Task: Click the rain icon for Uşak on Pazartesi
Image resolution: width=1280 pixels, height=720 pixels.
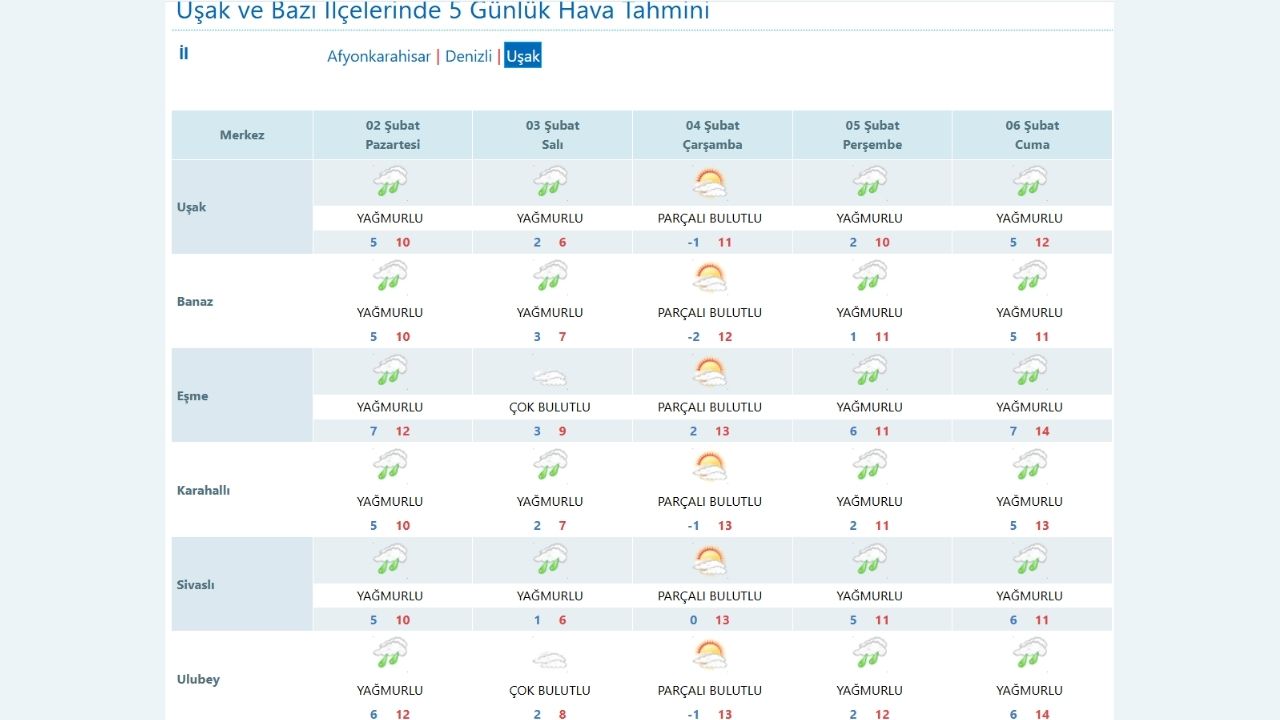Action: click(x=390, y=181)
